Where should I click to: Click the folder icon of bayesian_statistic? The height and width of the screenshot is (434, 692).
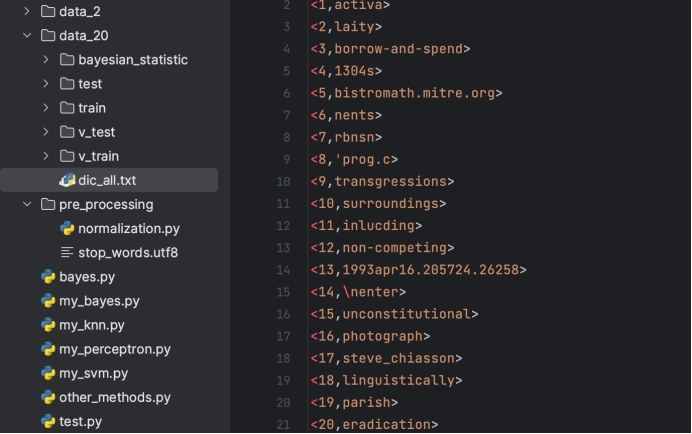click(67, 60)
